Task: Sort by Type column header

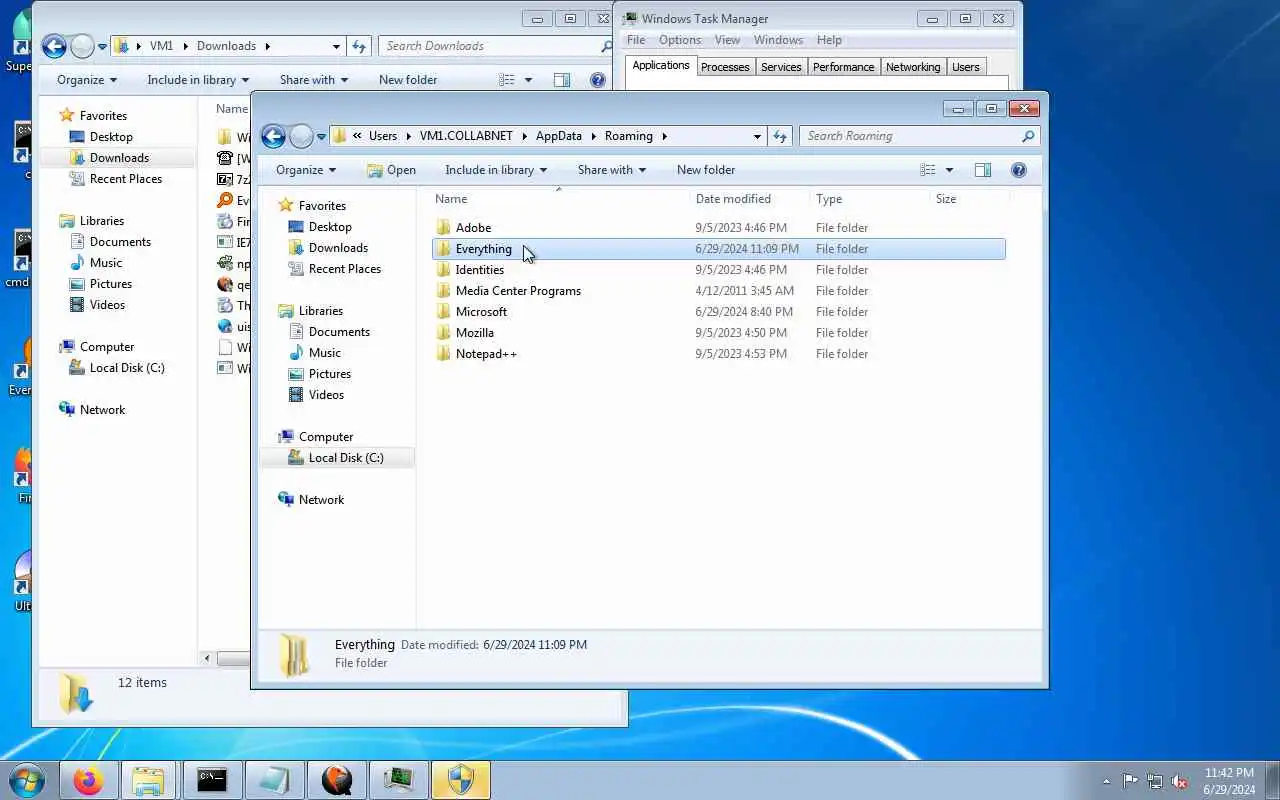Action: (868, 199)
